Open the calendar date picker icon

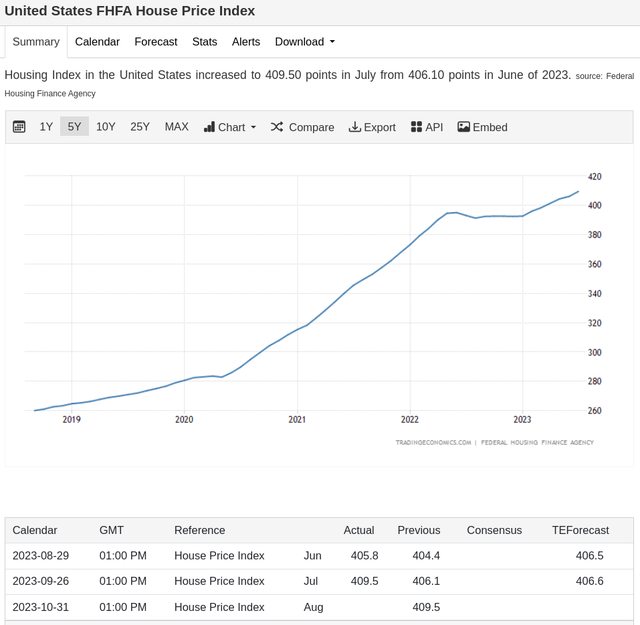click(x=19, y=127)
